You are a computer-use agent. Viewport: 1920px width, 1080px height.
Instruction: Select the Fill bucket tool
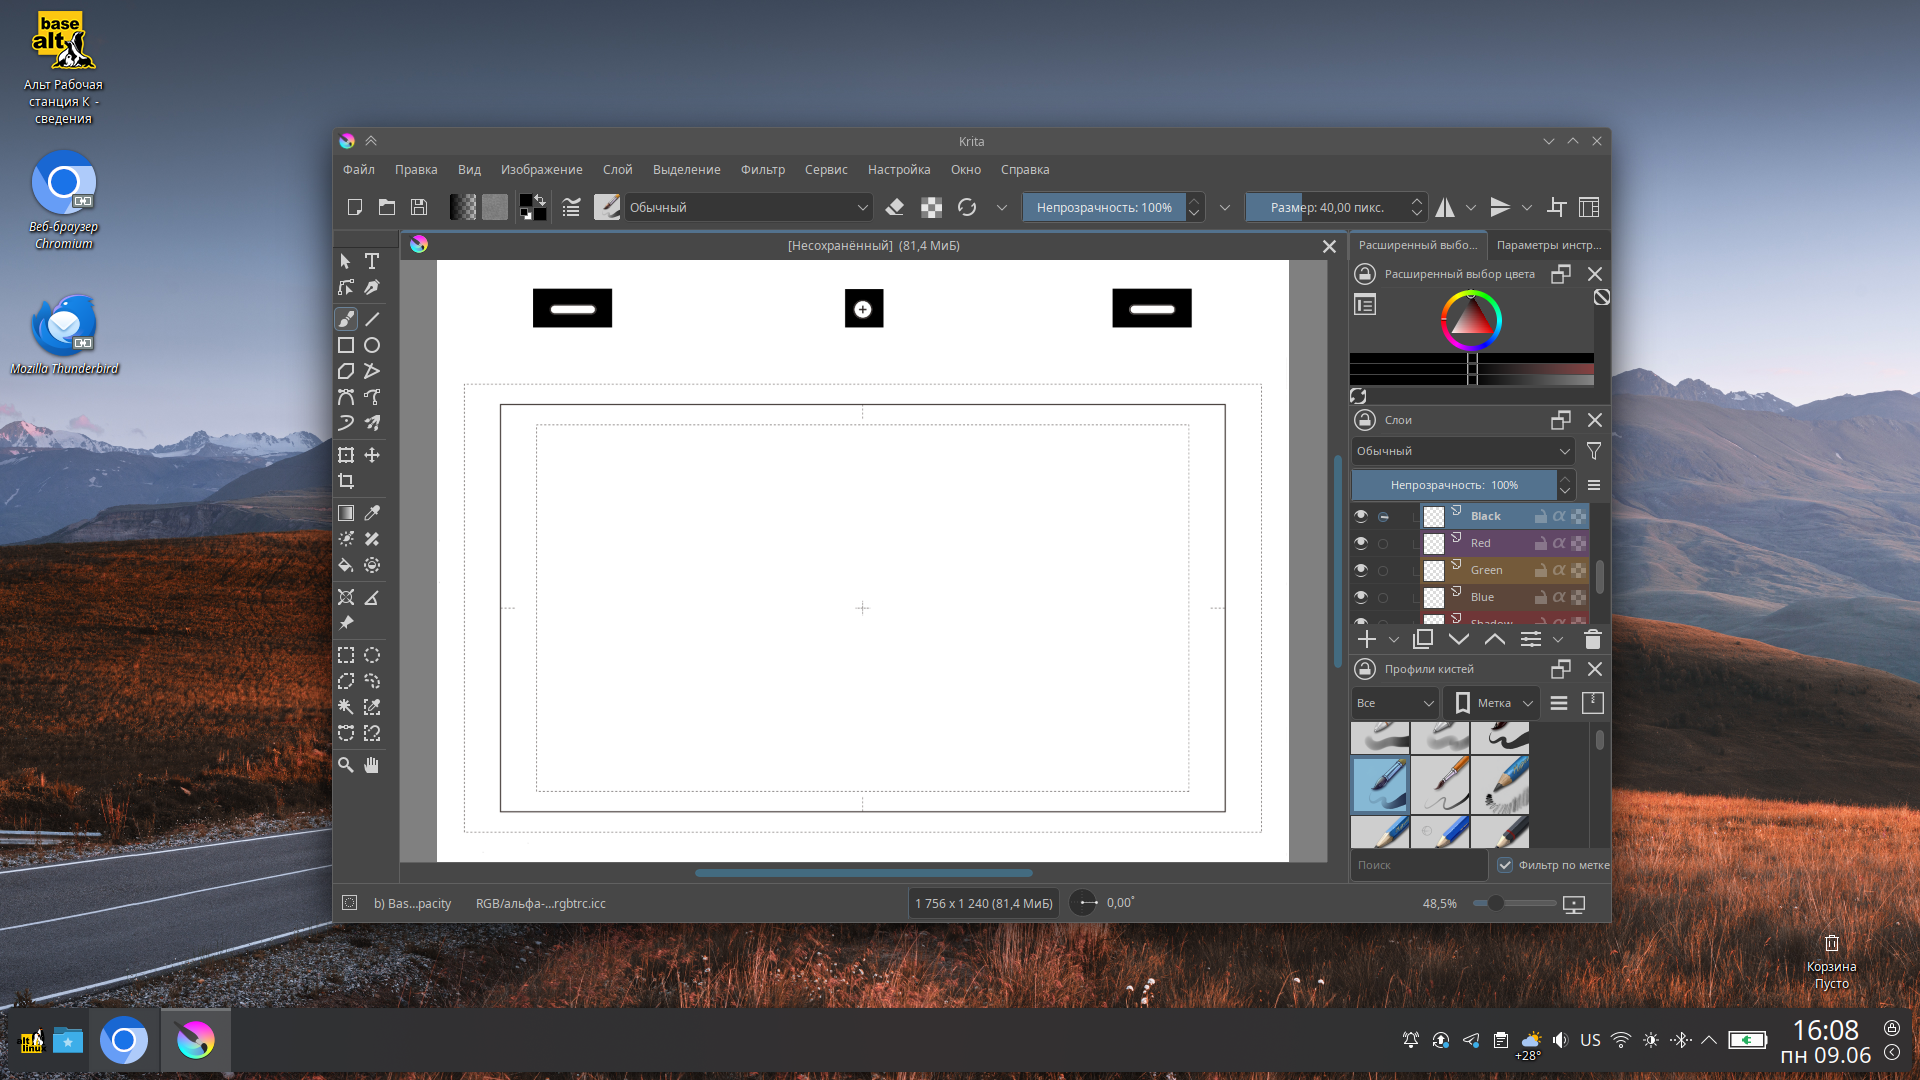point(346,565)
